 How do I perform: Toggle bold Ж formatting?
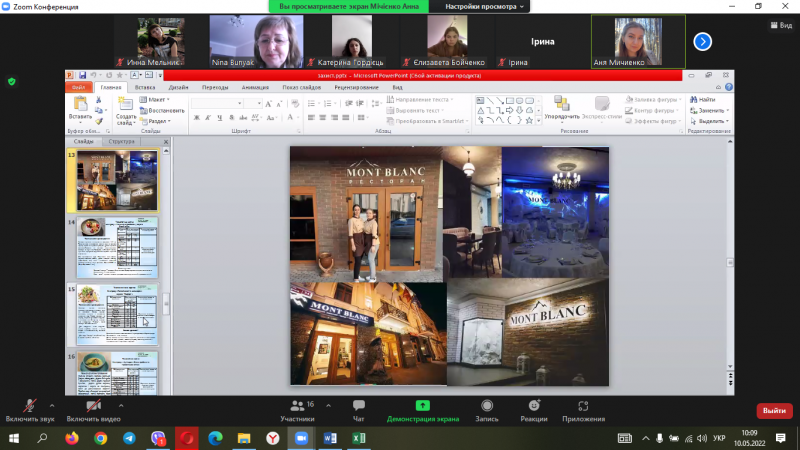coord(196,118)
